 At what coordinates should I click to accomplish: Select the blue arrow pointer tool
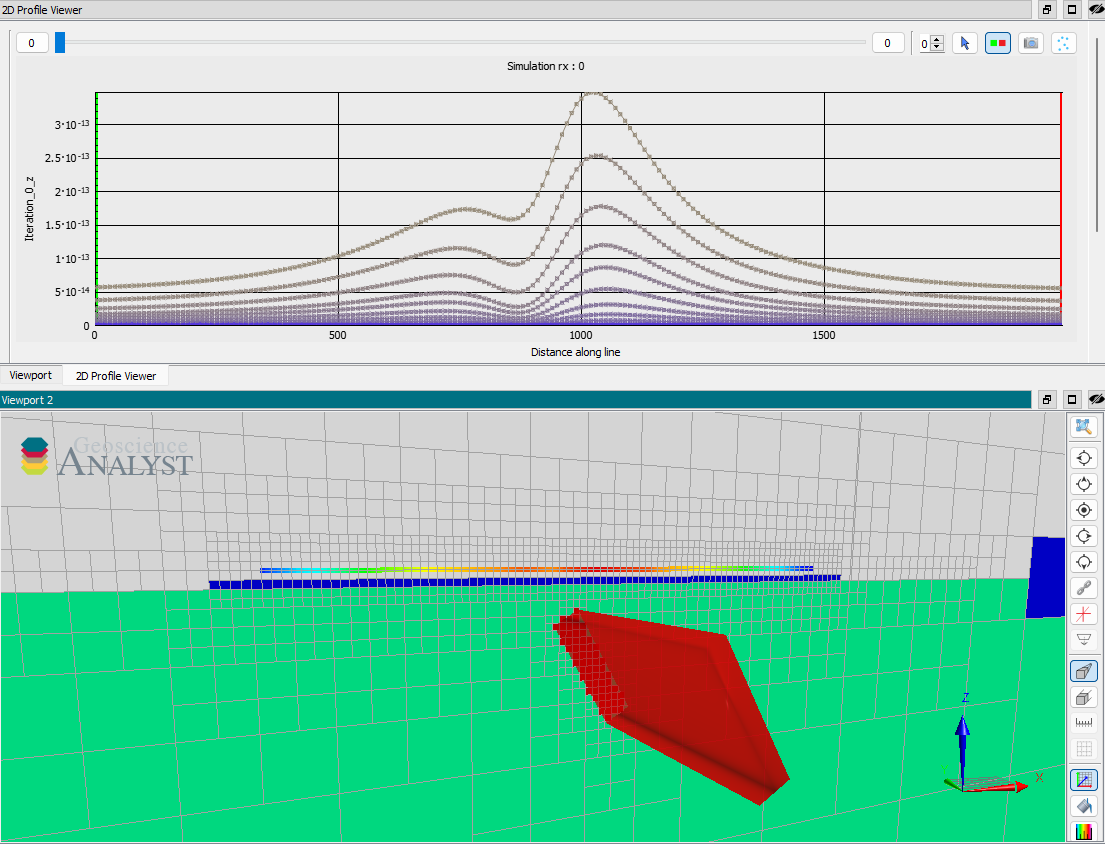tap(964, 43)
